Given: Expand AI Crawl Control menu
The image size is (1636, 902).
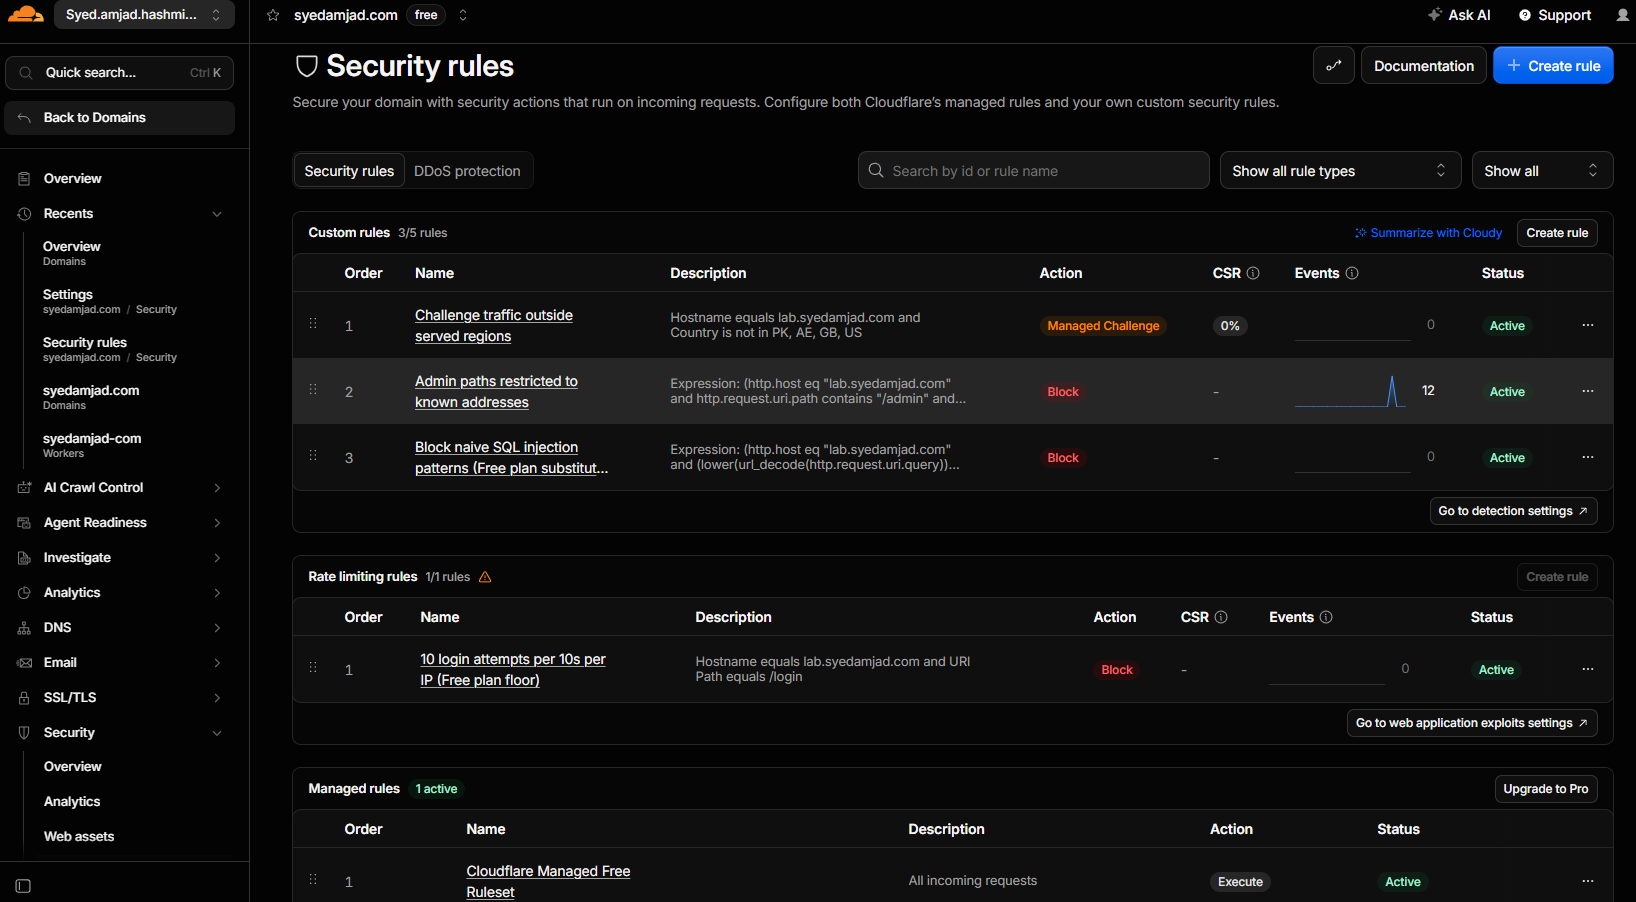Looking at the screenshot, I should pyautogui.click(x=217, y=488).
